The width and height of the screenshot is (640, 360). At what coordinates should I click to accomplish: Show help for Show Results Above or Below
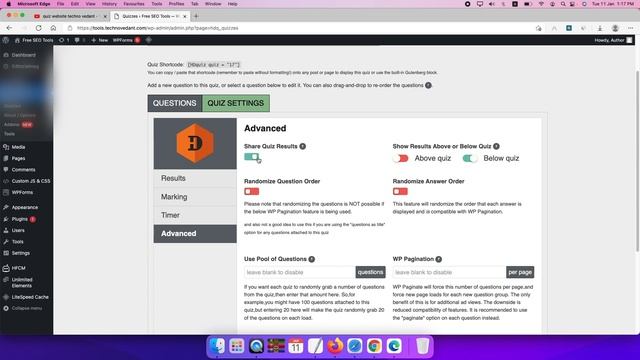pyautogui.click(x=496, y=147)
